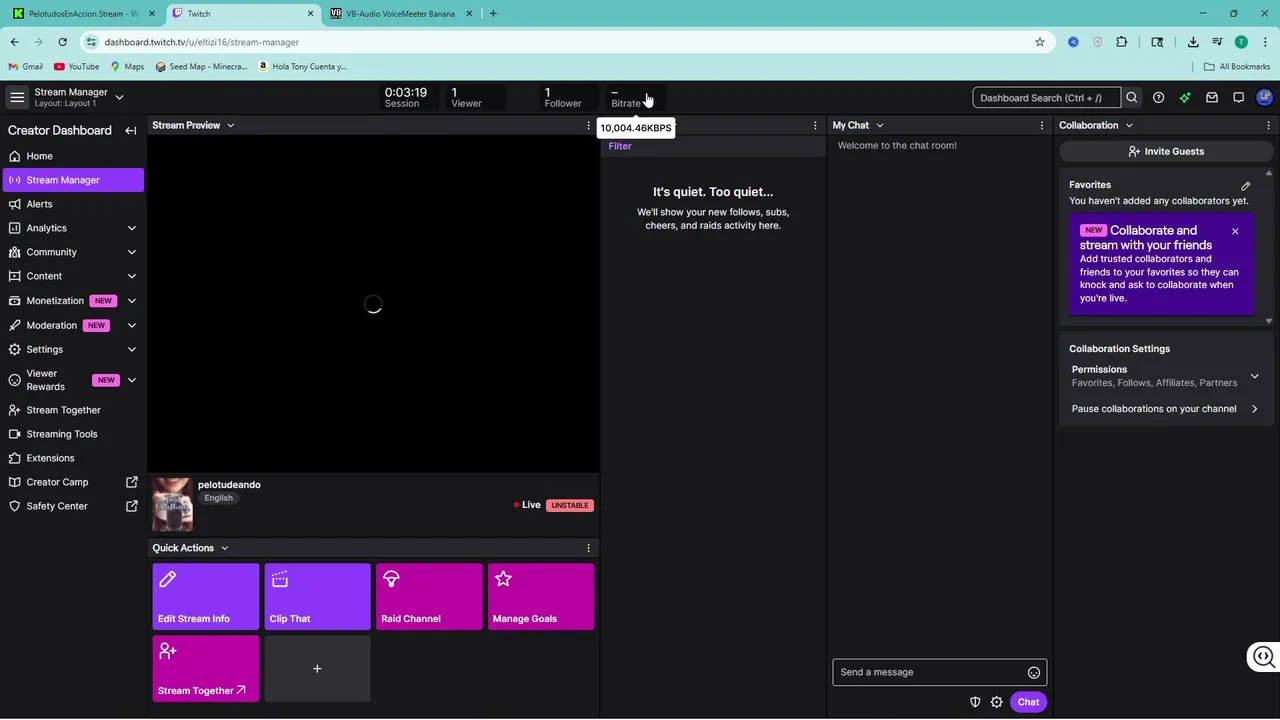Open the user profile avatar menu
1280x720 pixels.
(x=1264, y=98)
